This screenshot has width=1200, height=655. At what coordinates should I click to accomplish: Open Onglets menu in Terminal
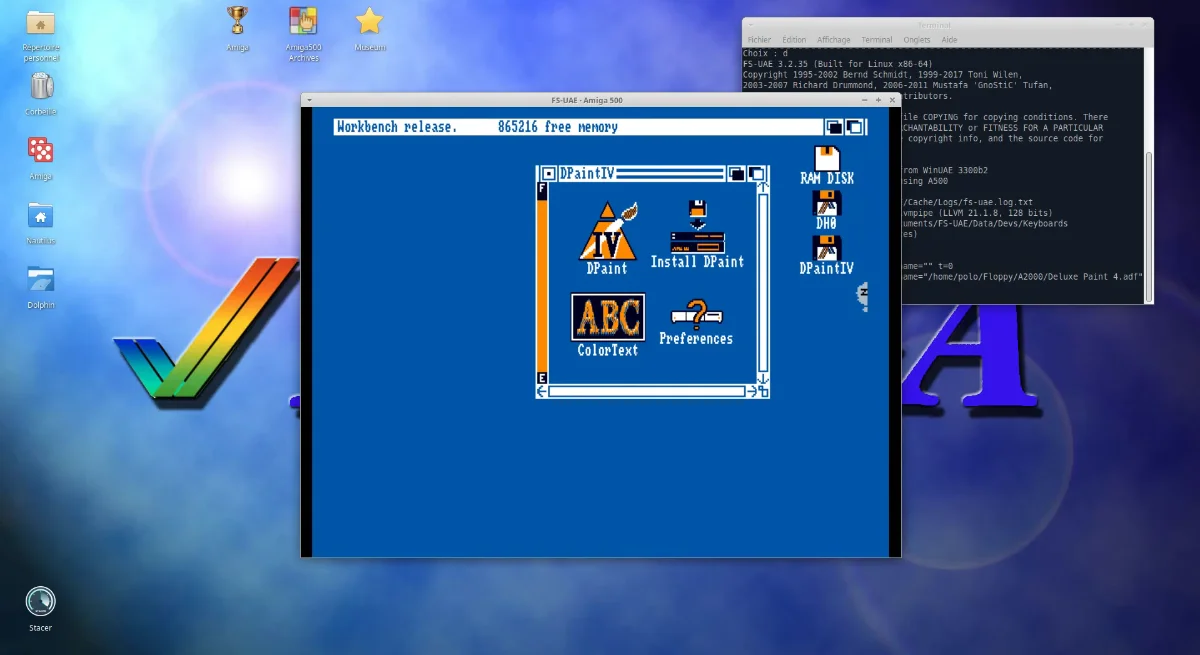(x=917, y=40)
